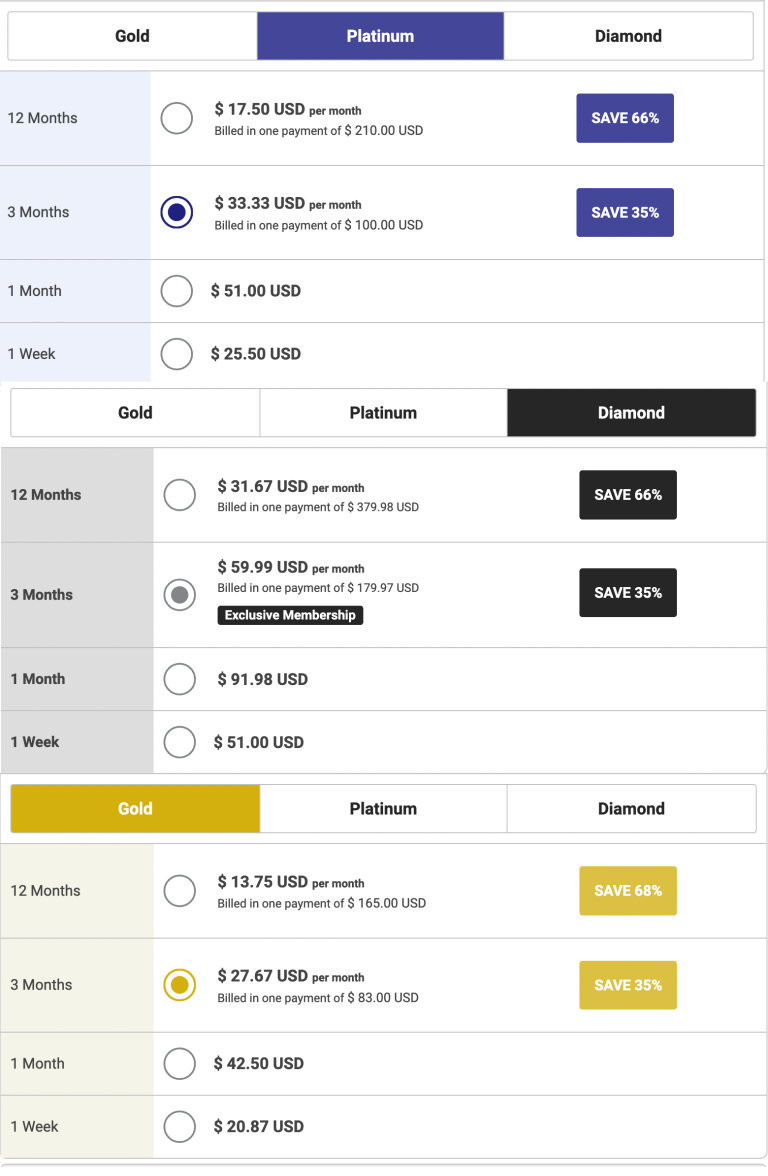Click the blue SAVE 66% badge
The height and width of the screenshot is (1176, 768).
[625, 118]
